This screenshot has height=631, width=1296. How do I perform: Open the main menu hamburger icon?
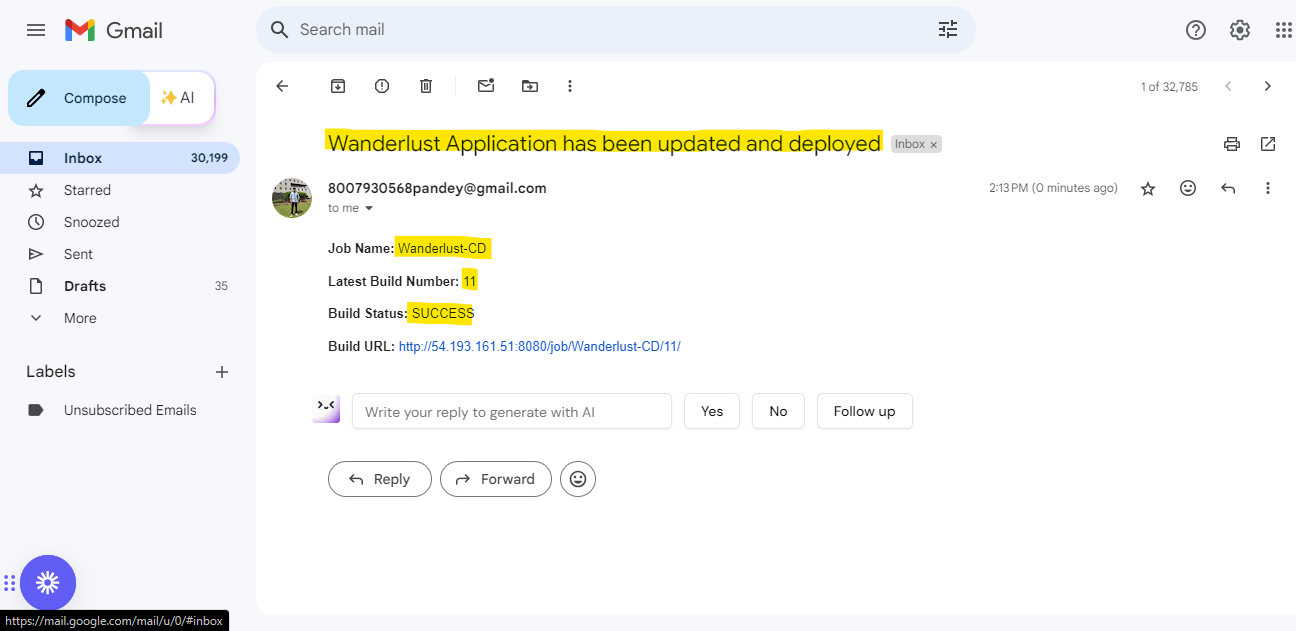coord(36,30)
